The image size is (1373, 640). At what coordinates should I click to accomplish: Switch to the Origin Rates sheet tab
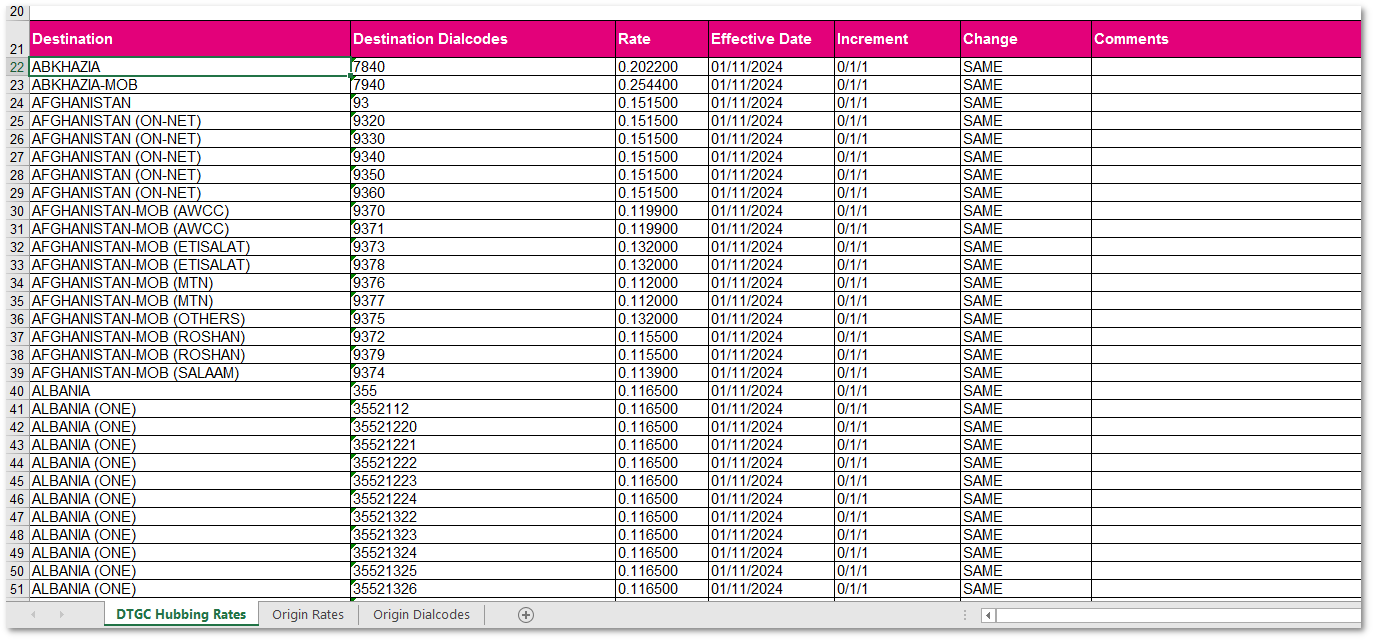[x=308, y=615]
